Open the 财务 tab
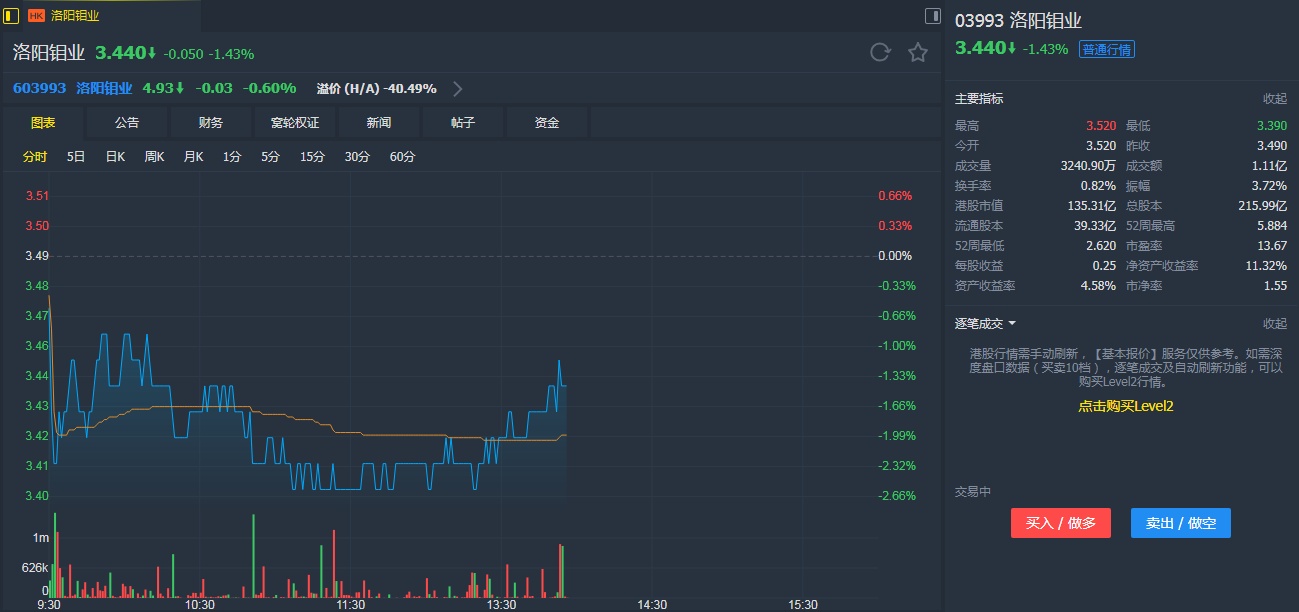This screenshot has height=612, width=1299. pyautogui.click(x=211, y=122)
